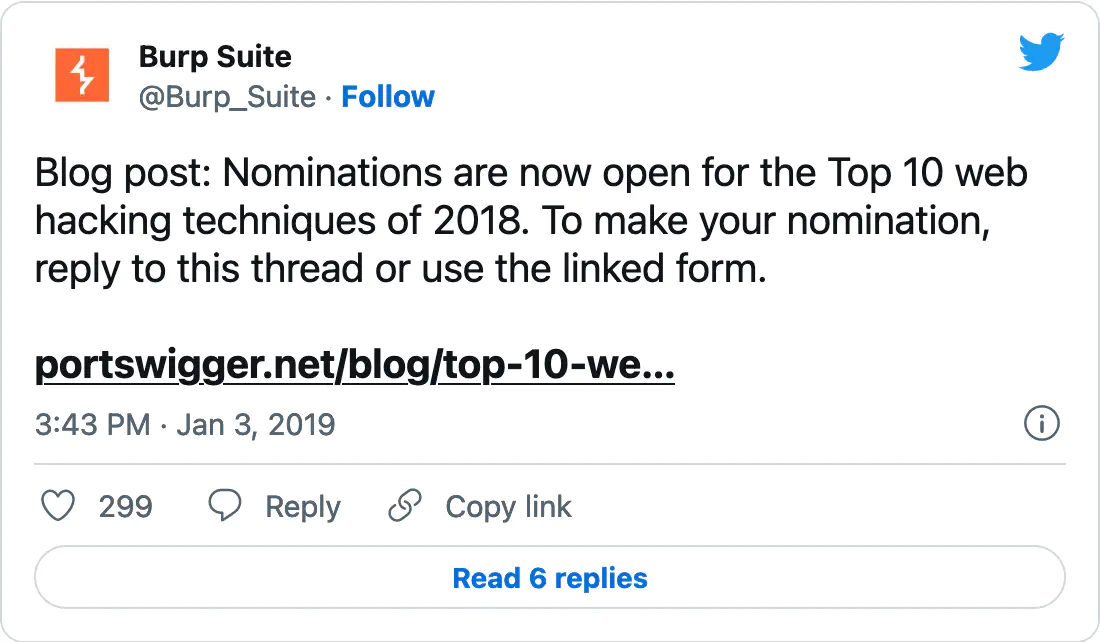Image resolution: width=1100 pixels, height=642 pixels.
Task: Click the reply speech bubble icon
Action: point(225,506)
